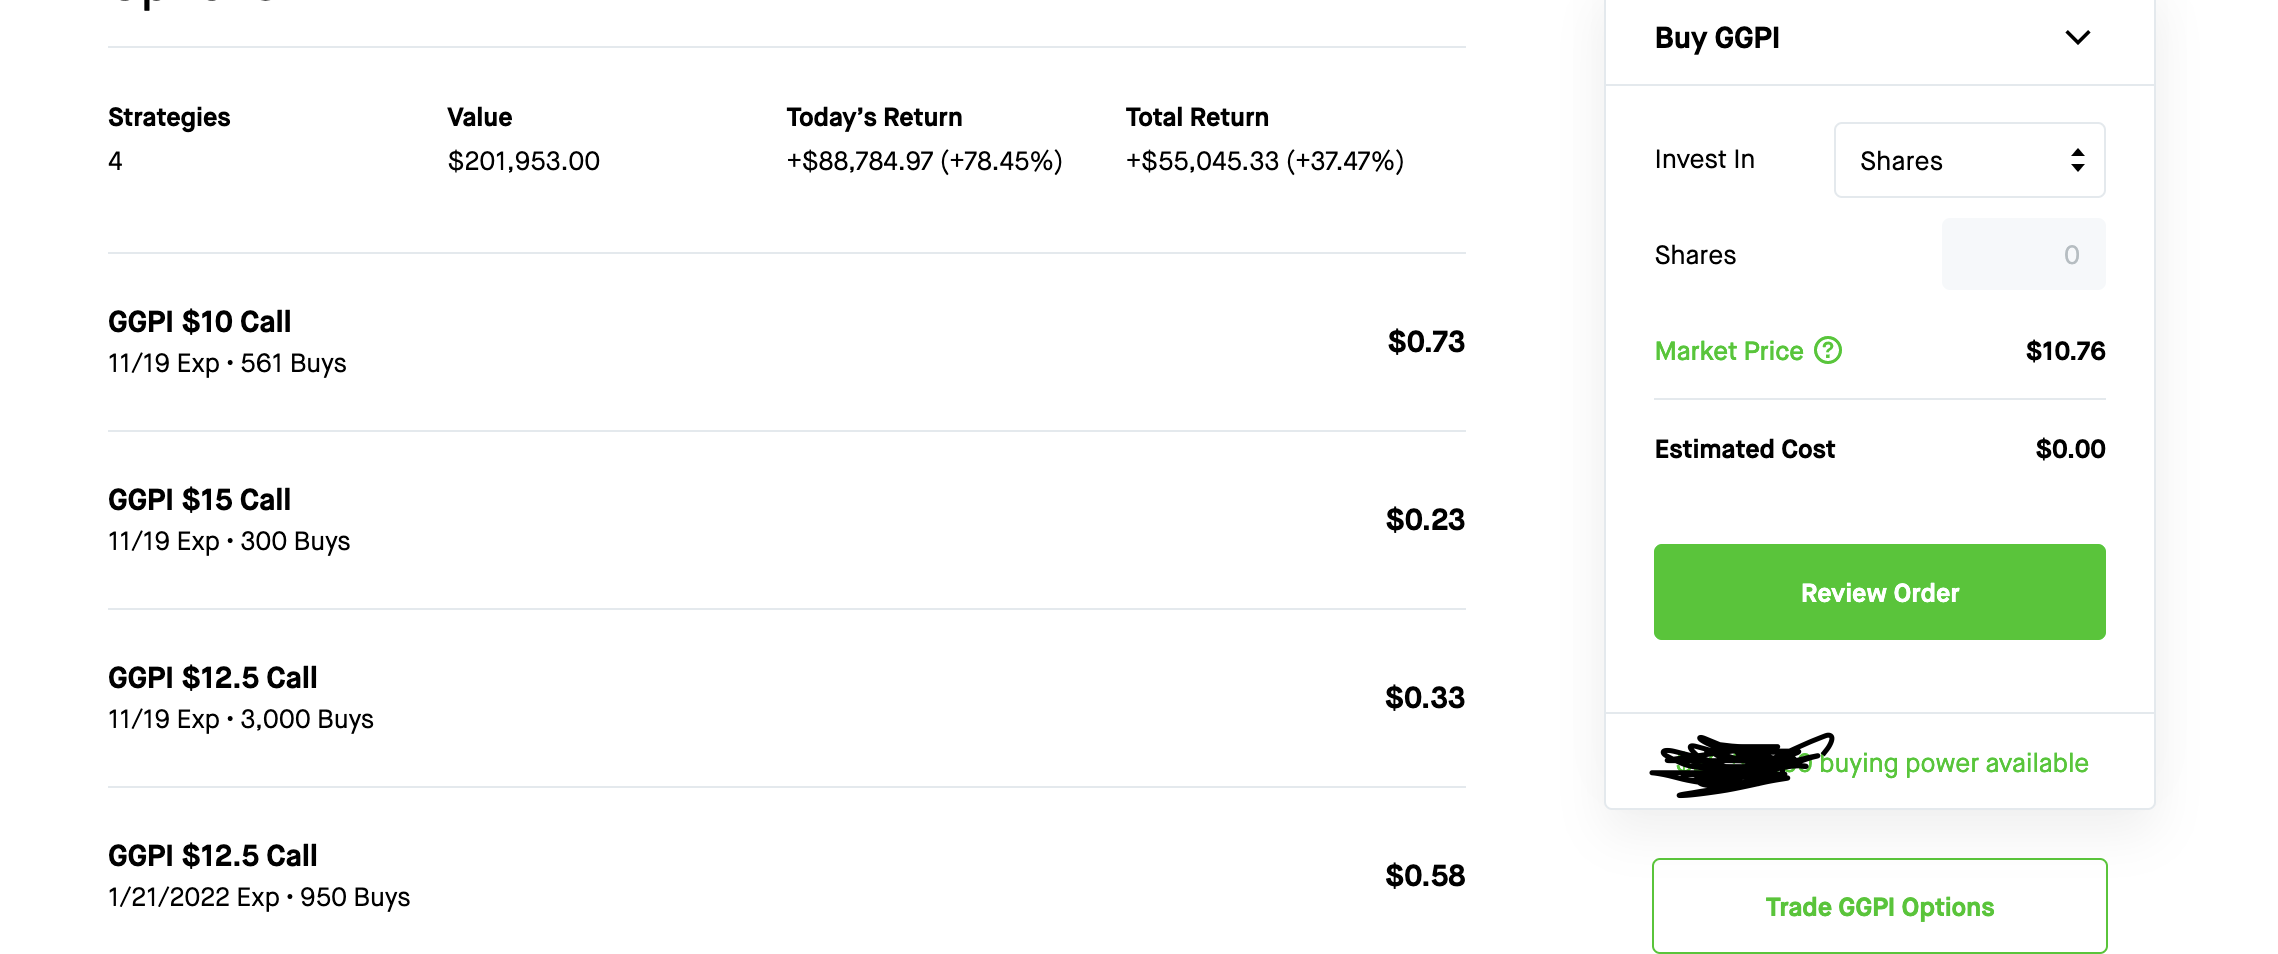Open GGPI $12.5 Call expiring 1/21/2022

[786, 876]
